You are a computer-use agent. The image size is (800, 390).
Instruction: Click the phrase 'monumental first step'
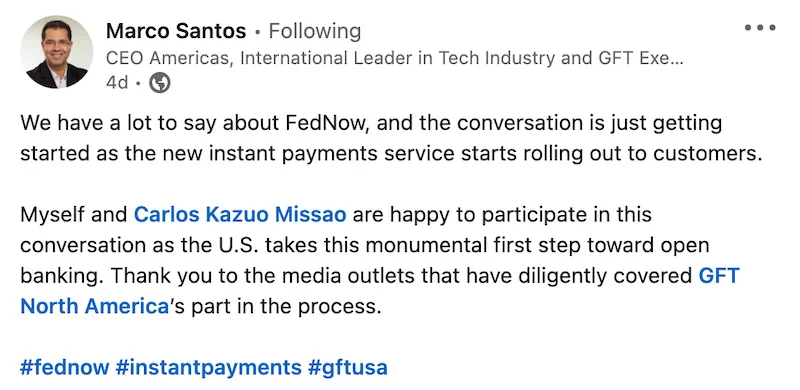[473, 245]
